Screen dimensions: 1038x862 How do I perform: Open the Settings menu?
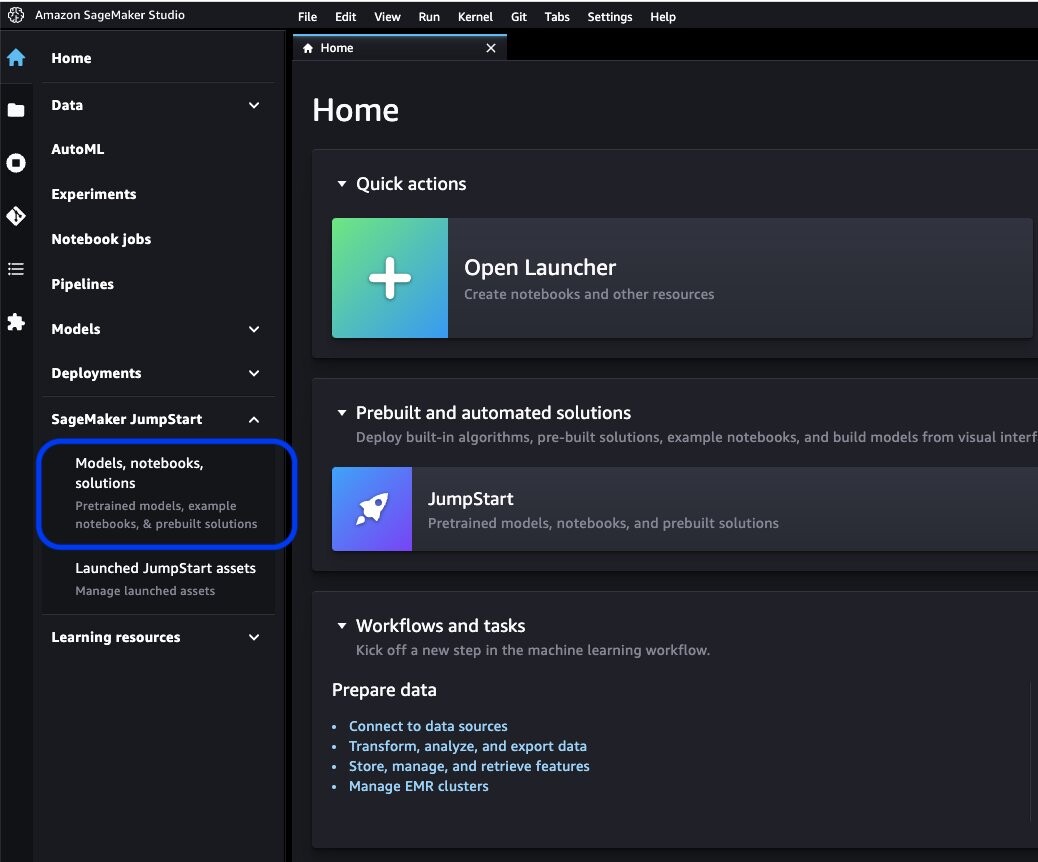coord(610,17)
